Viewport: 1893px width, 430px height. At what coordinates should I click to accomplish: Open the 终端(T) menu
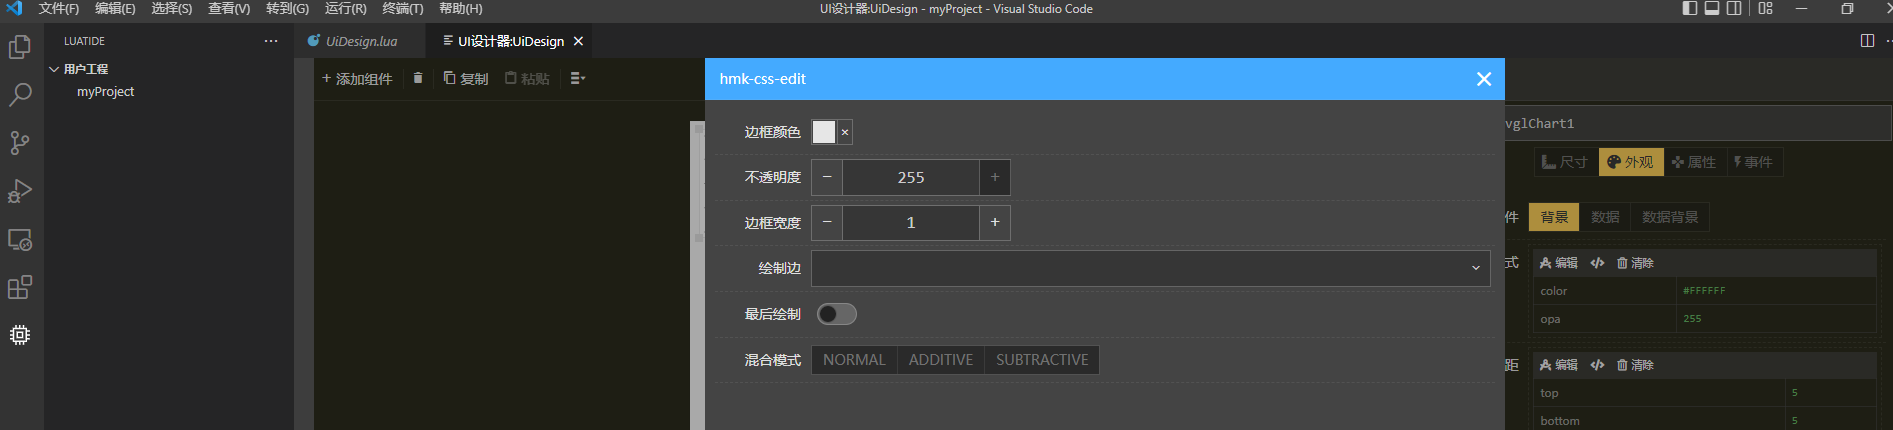pyautogui.click(x=402, y=9)
